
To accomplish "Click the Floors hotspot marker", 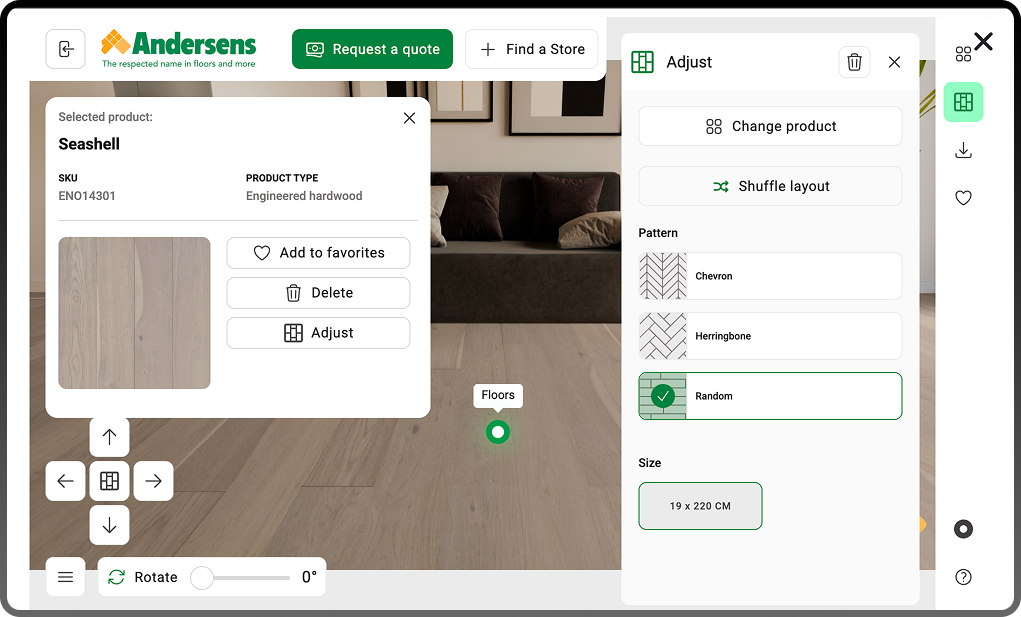I will tap(498, 432).
